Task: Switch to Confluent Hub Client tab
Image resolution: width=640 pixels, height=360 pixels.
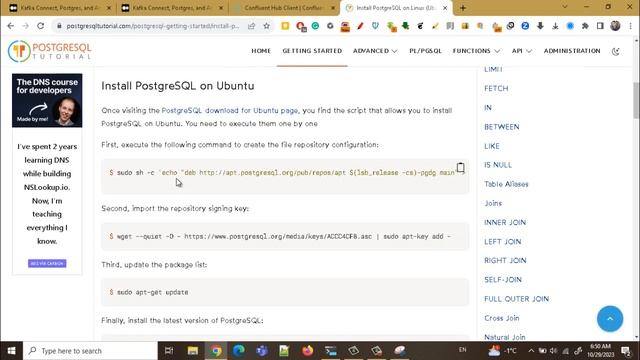Action: (284, 8)
